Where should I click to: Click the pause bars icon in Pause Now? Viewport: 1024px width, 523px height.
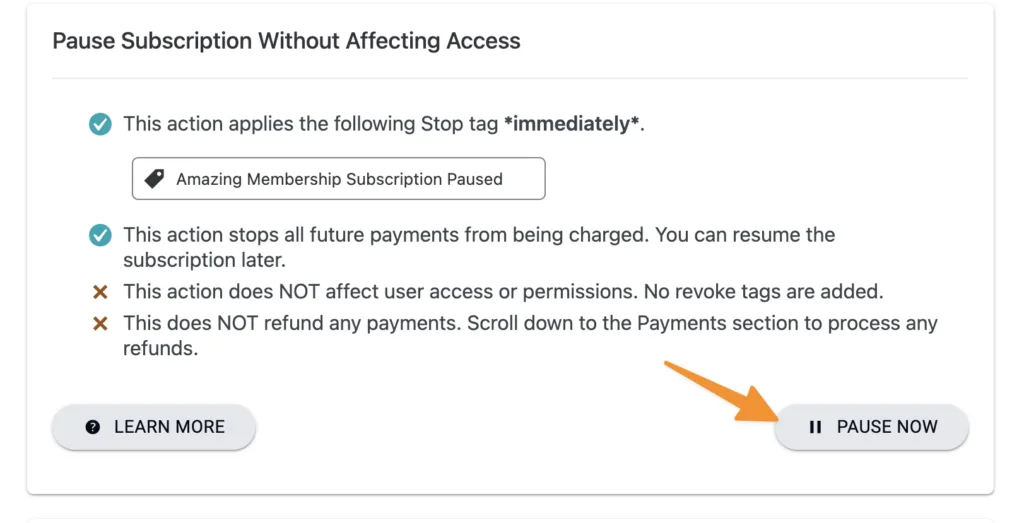[x=815, y=427]
